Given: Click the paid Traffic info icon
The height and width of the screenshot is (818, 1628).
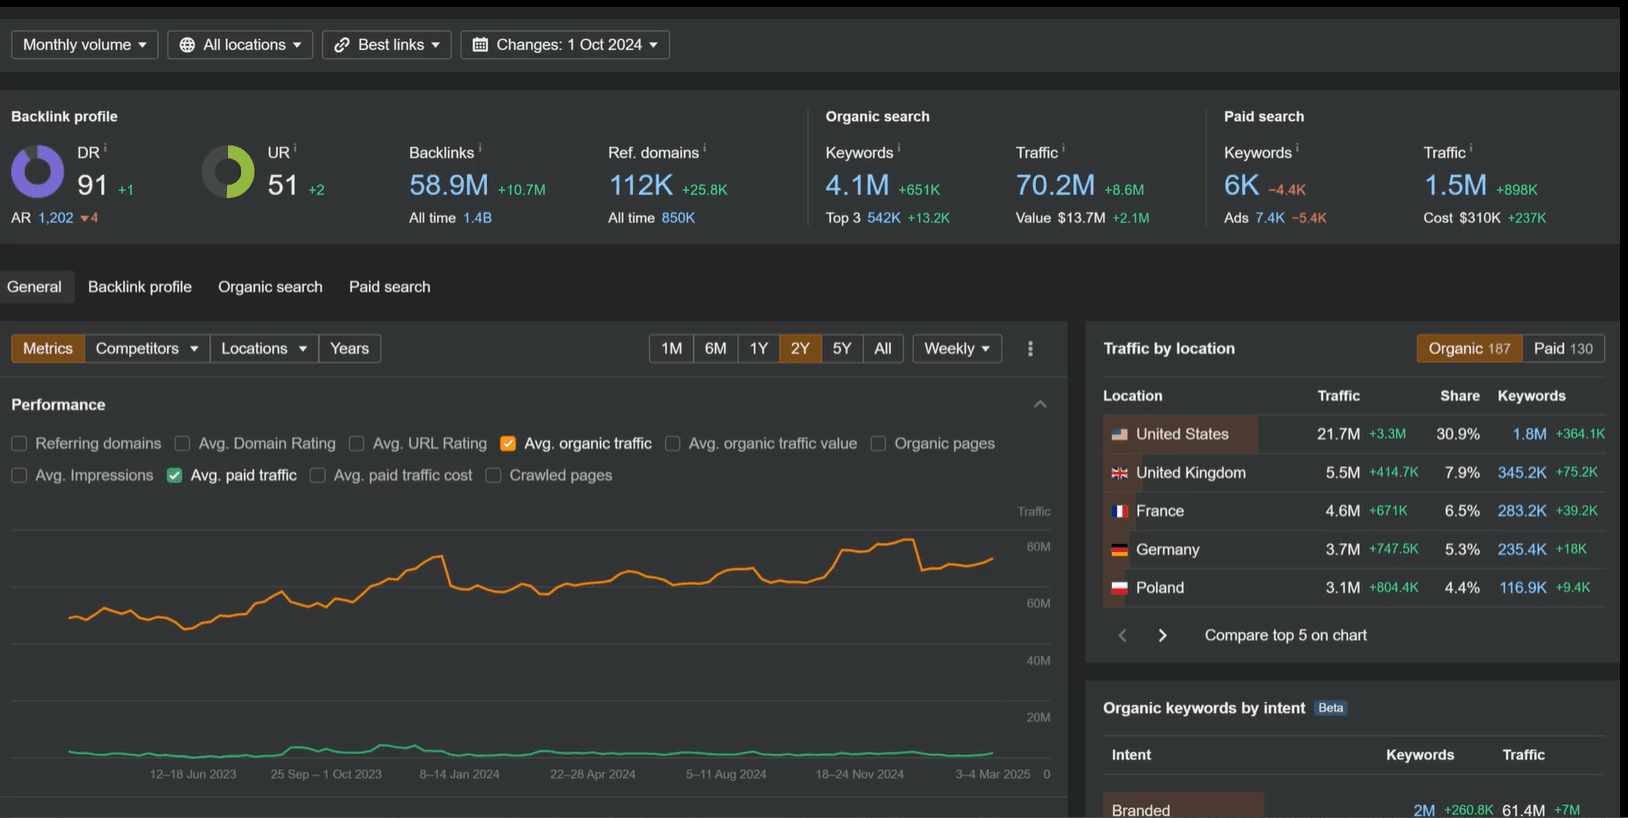Looking at the screenshot, I should pyautogui.click(x=1471, y=148).
